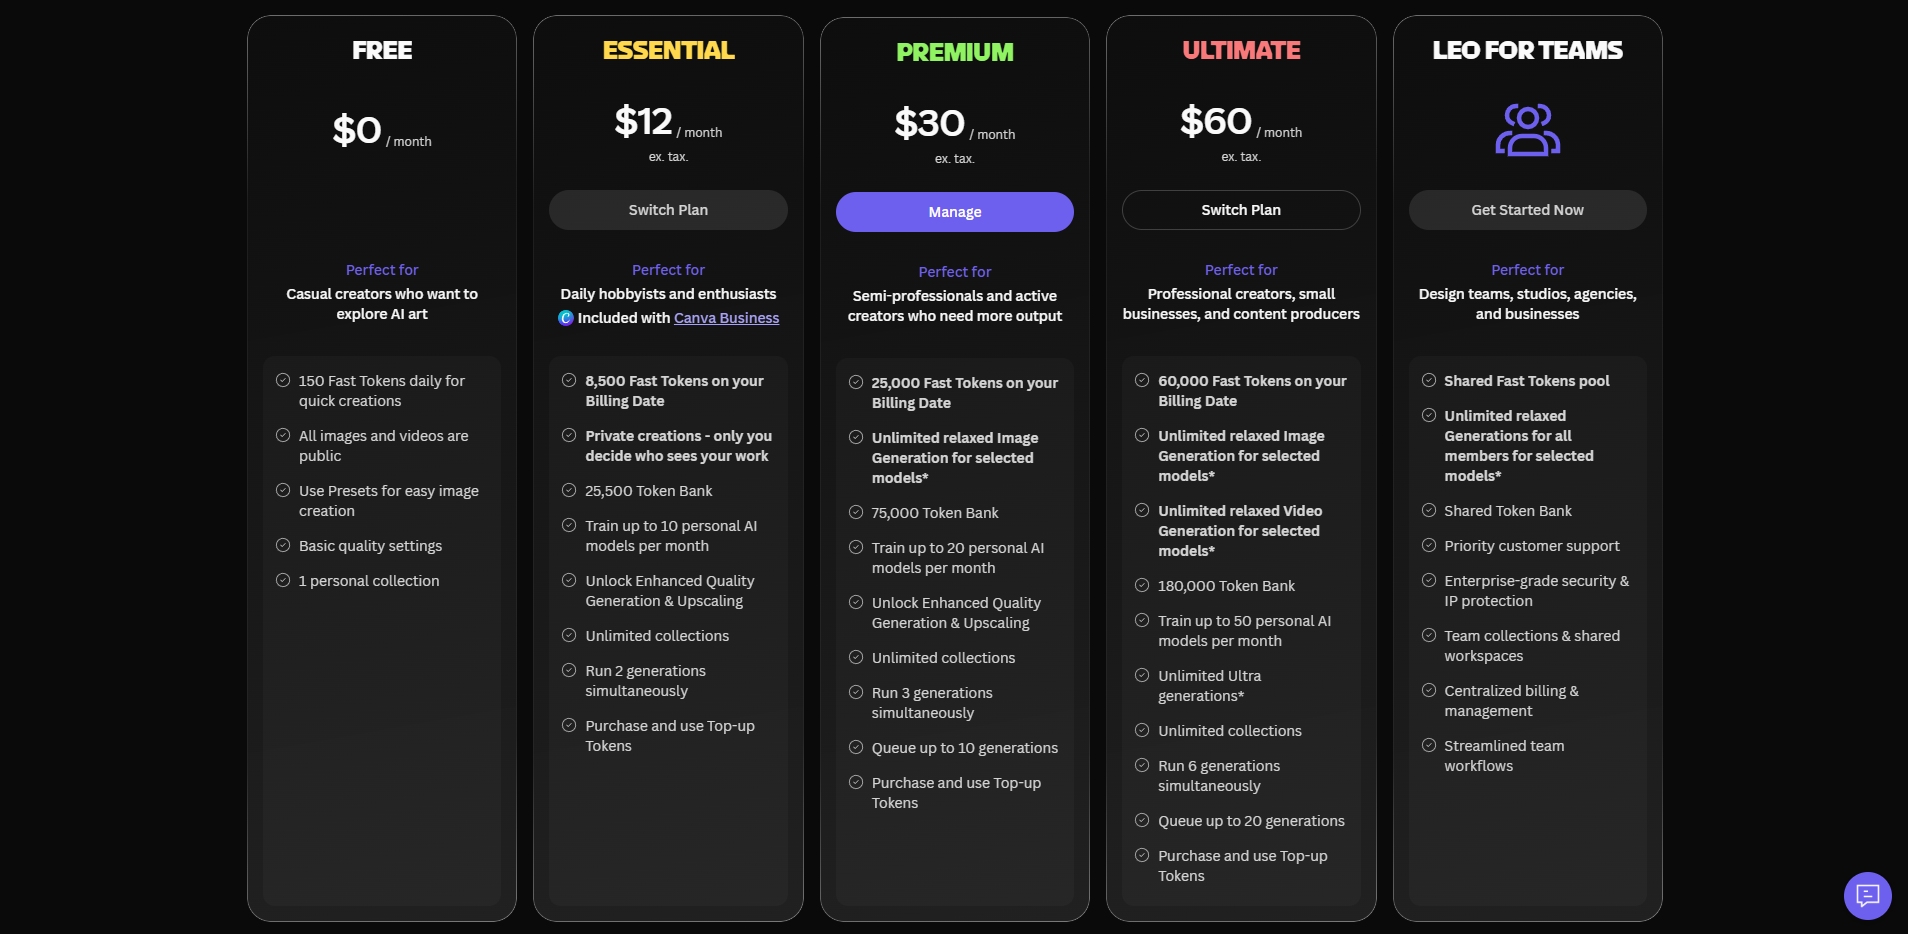This screenshot has height=934, width=1908.
Task: Click the PREMIUM plan heading
Action: 955,52
